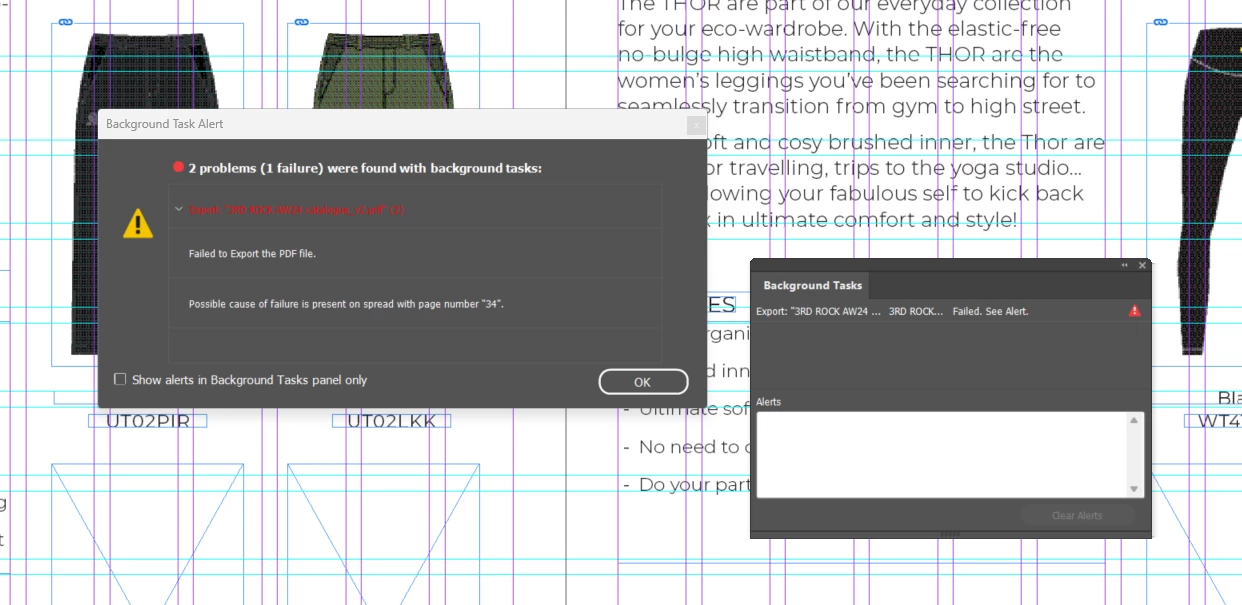The height and width of the screenshot is (605, 1242).
Task: Click the UT02PIR product code text frame
Action: 148,421
